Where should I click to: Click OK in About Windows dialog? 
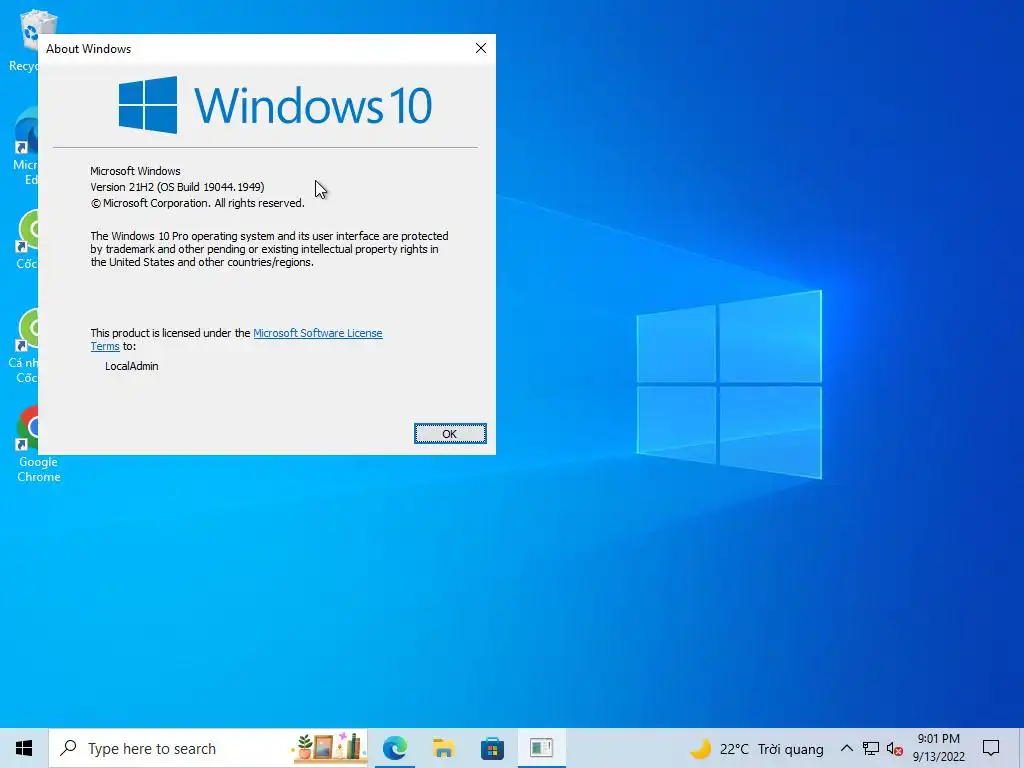tap(450, 434)
